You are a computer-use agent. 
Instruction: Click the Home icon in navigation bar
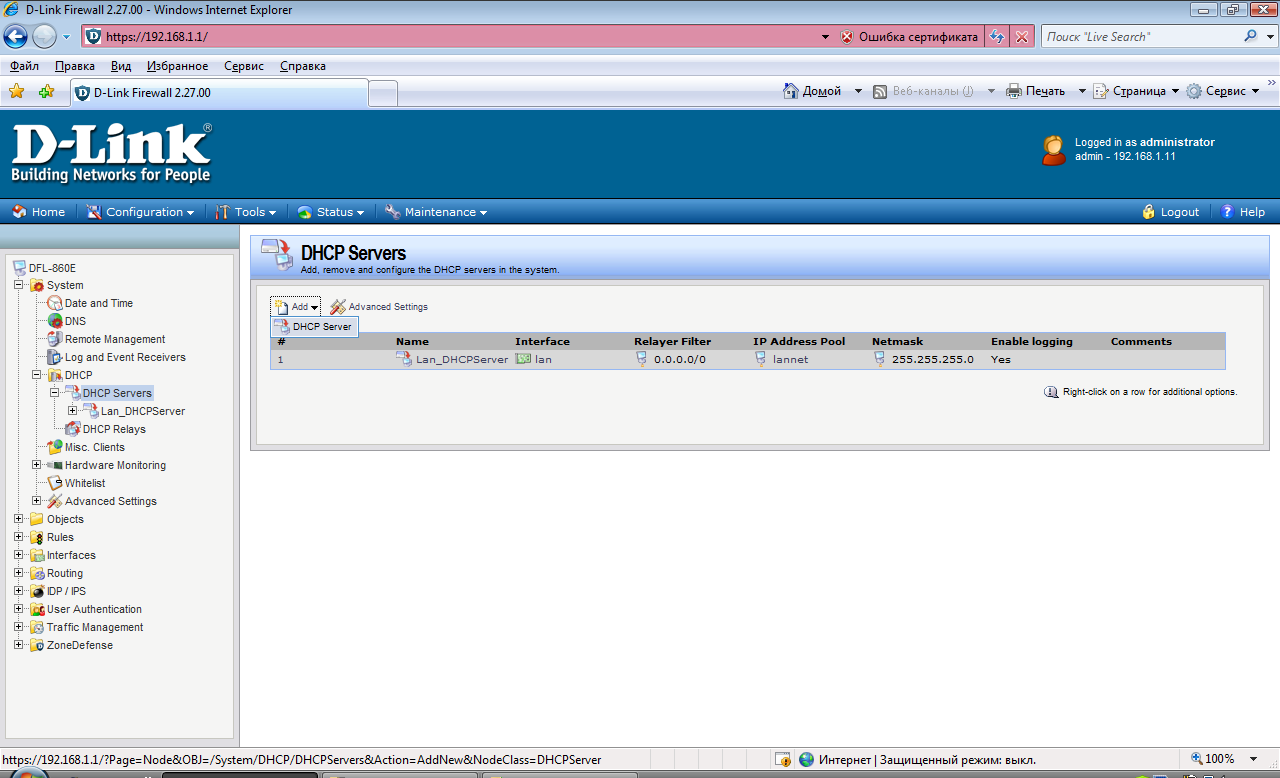coord(19,212)
